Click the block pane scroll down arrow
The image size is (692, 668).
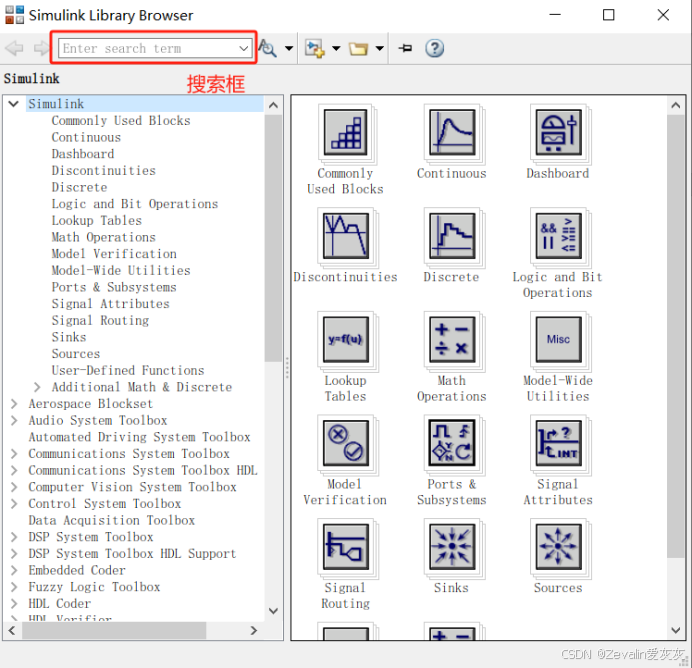coord(676,630)
